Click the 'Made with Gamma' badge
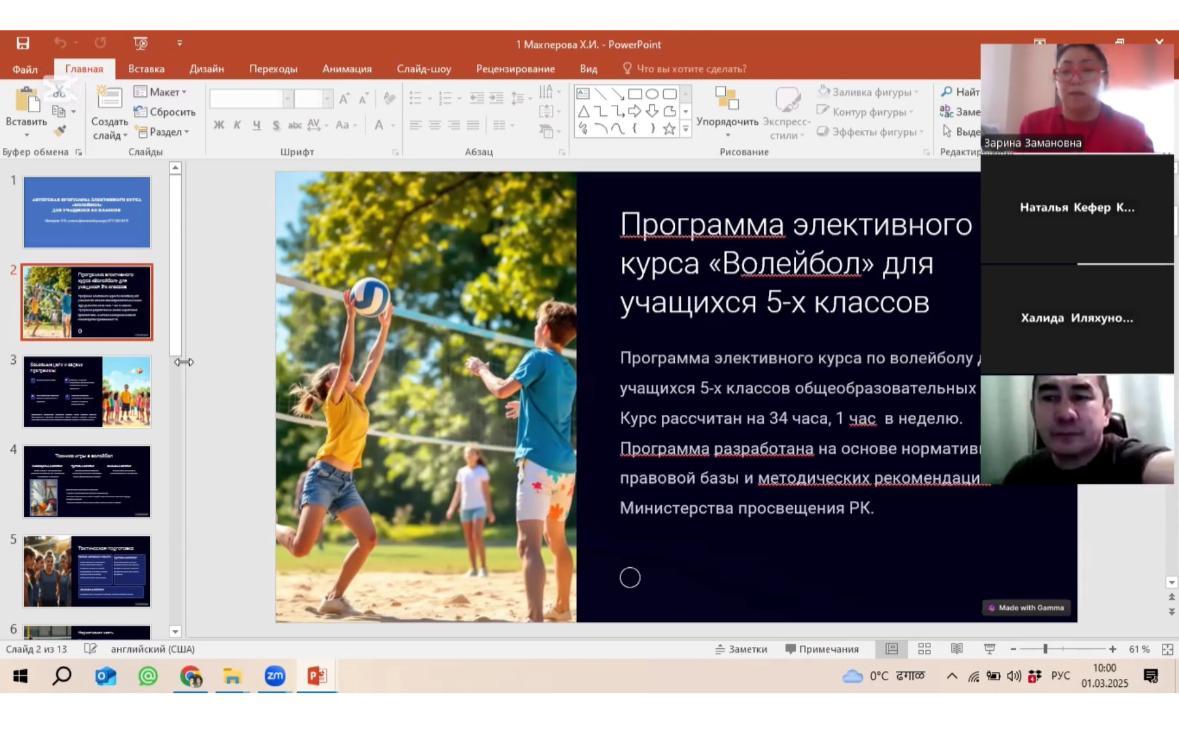Image resolution: width=1179 pixels, height=735 pixels. [x=1026, y=608]
